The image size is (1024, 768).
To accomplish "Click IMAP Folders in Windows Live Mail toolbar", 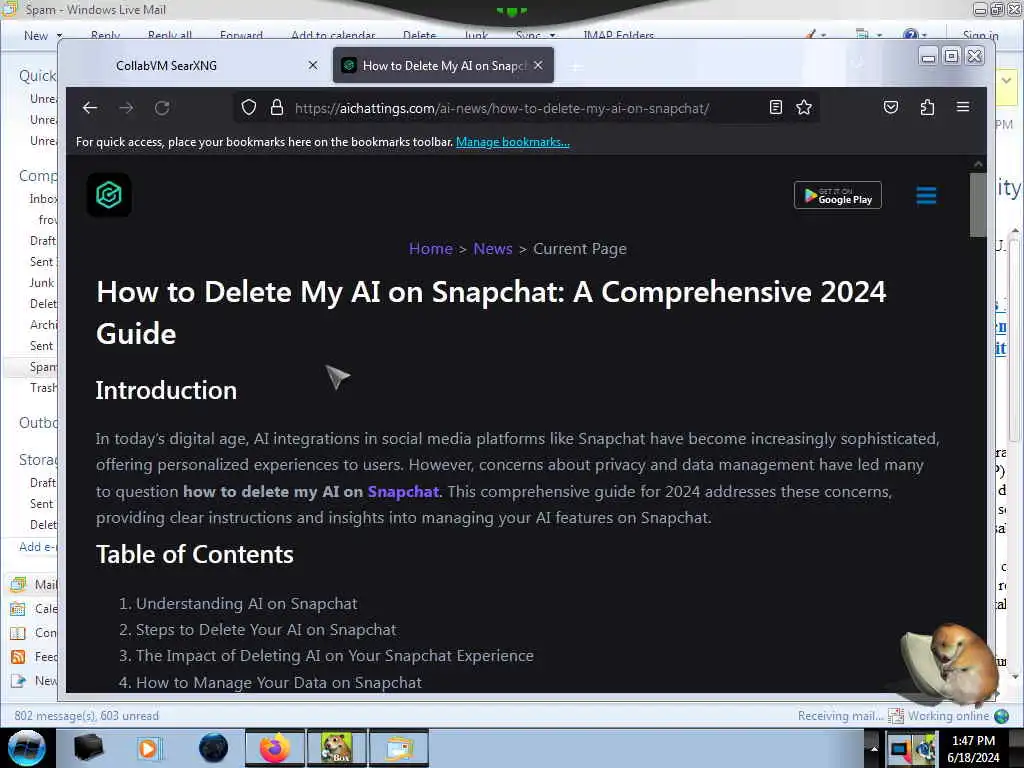I will click(x=618, y=35).
